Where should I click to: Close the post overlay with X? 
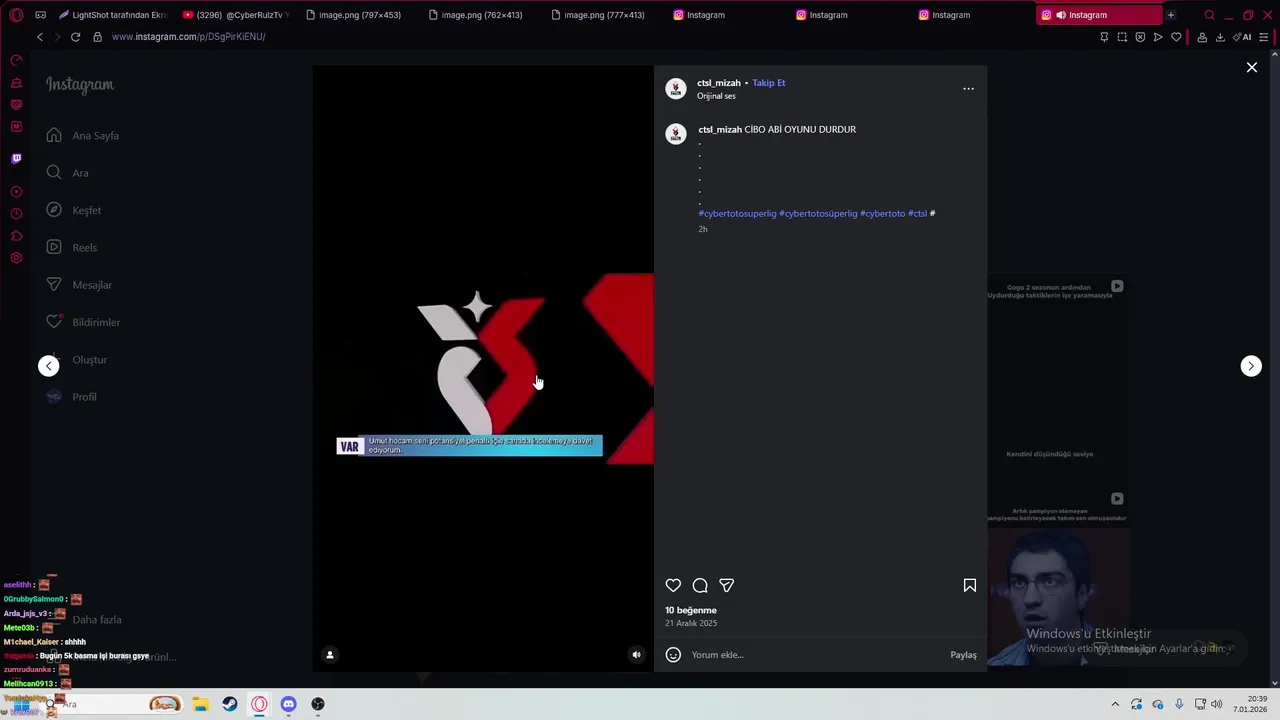pos(1251,67)
